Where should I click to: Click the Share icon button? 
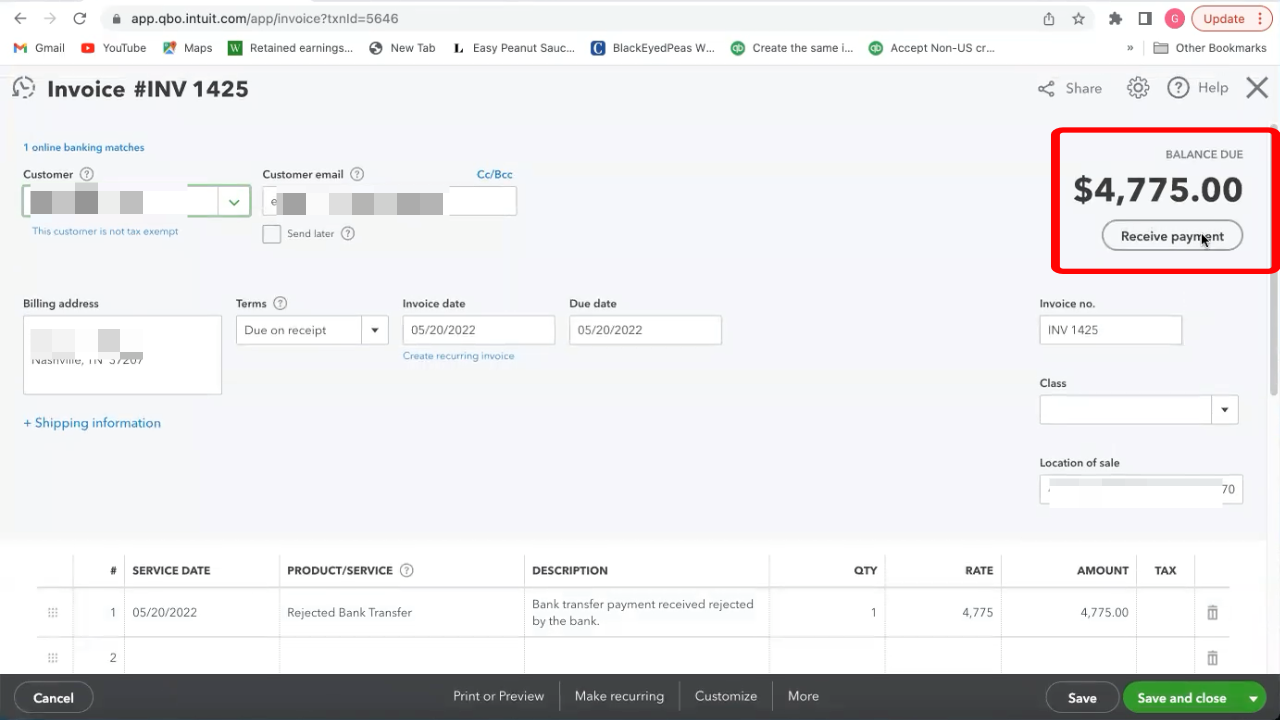[1070, 88]
